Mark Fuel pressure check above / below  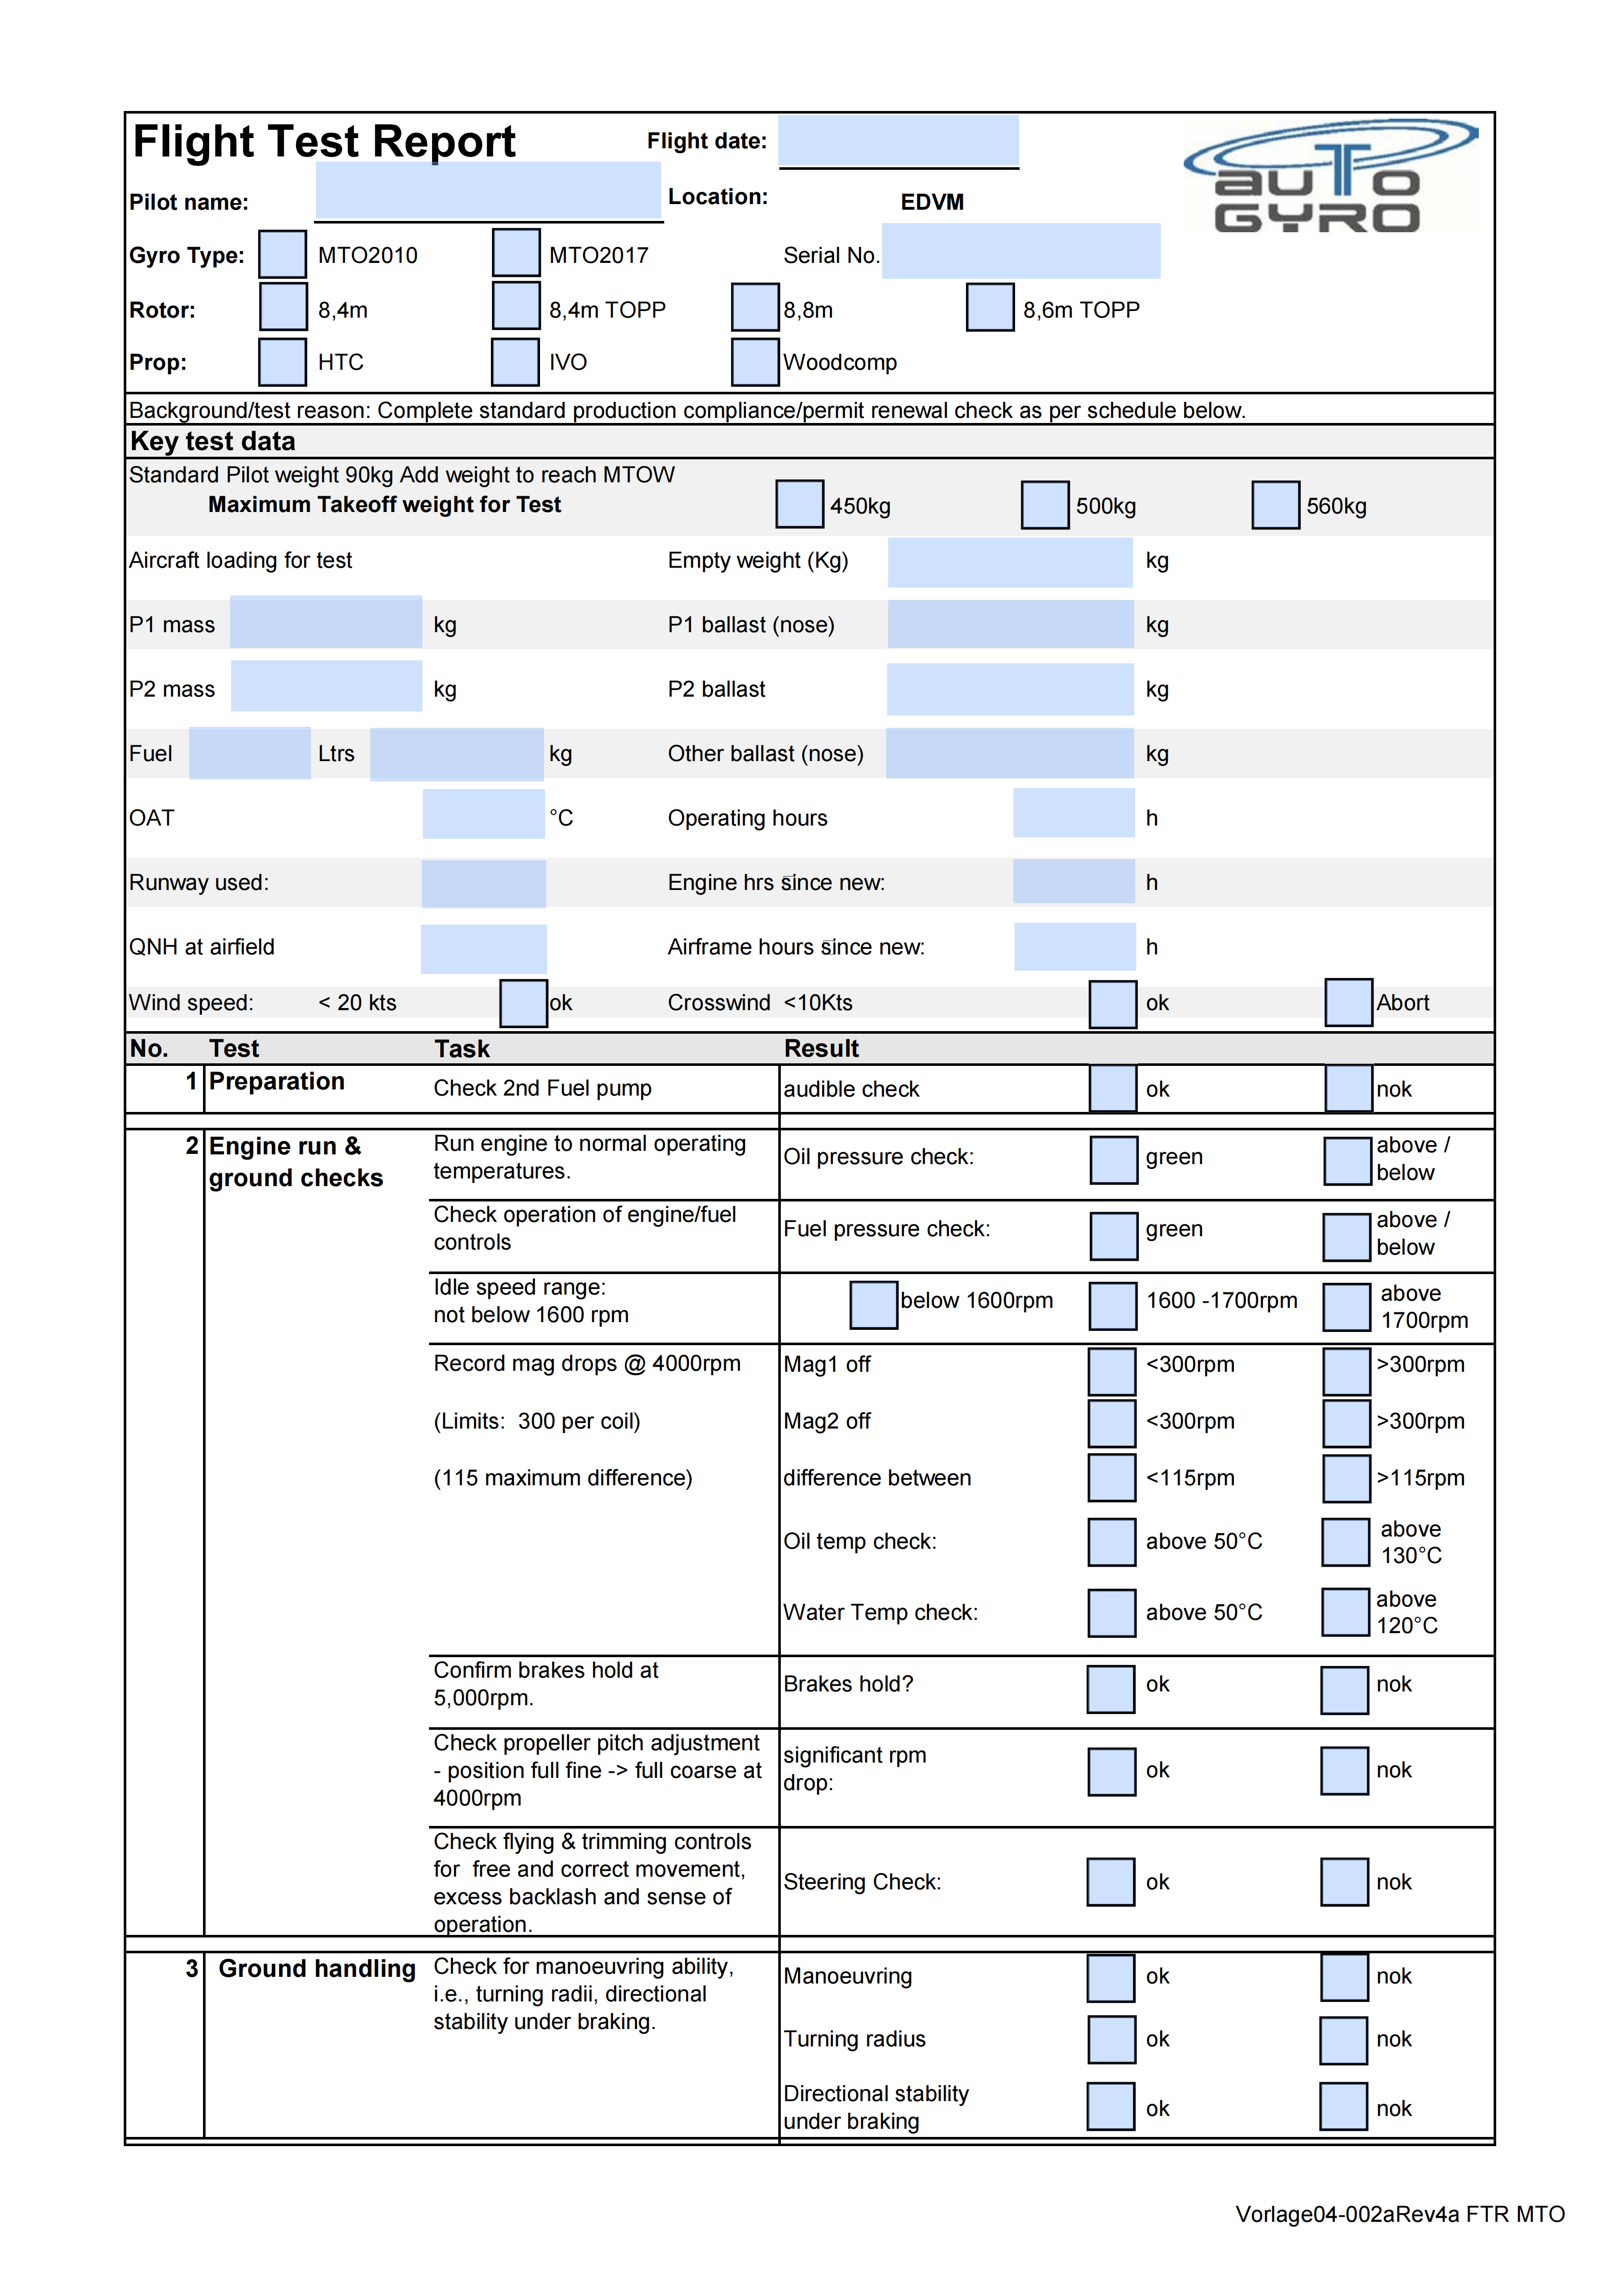pos(1347,1237)
